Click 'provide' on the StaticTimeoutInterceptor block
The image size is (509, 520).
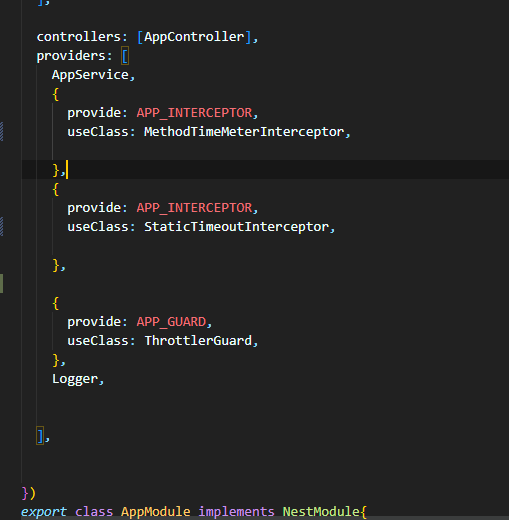click(94, 208)
